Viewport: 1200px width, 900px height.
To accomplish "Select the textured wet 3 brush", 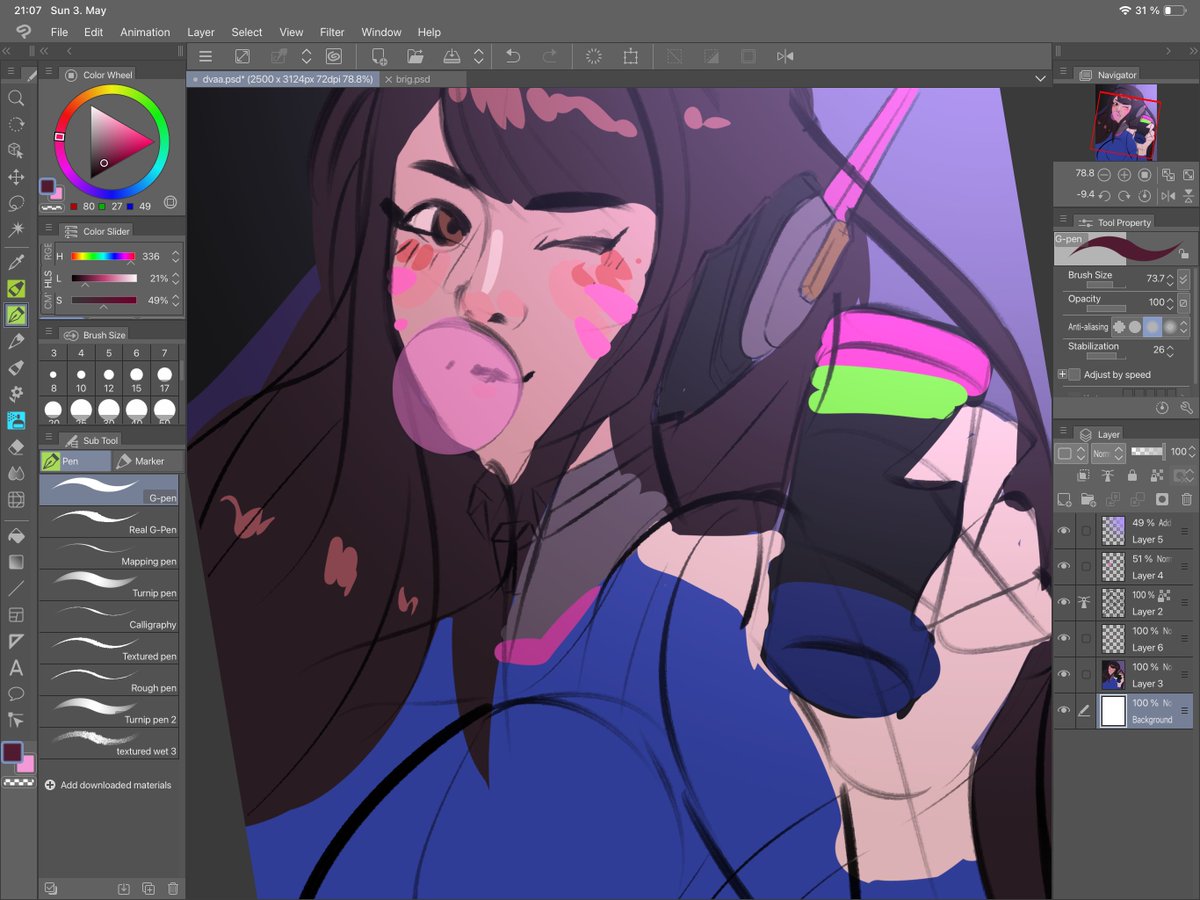I will point(111,744).
